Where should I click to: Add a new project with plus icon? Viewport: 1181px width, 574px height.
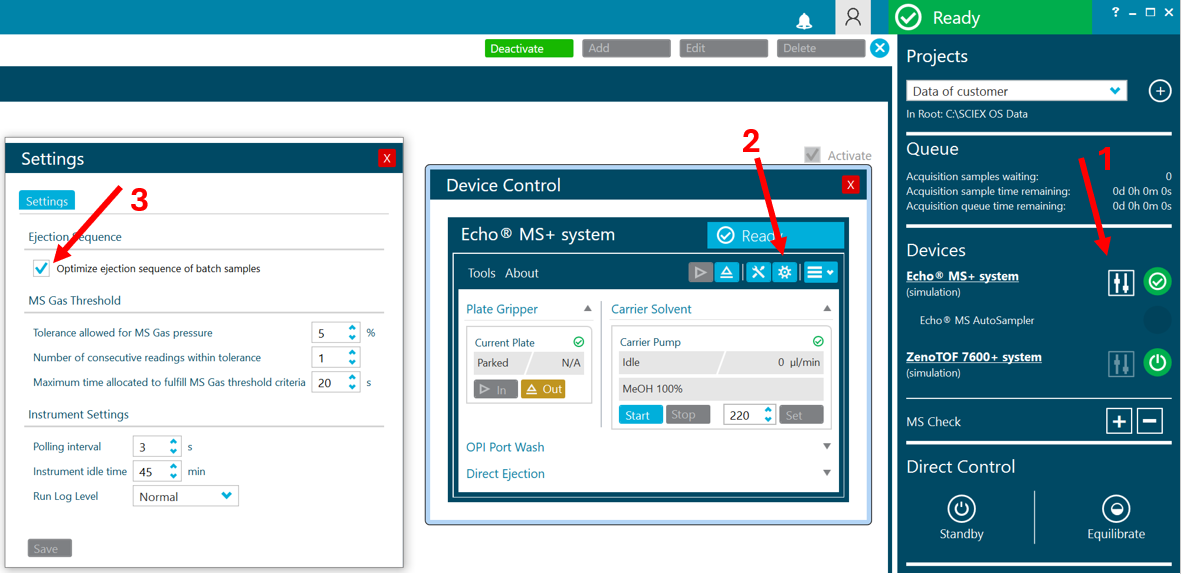[x=1159, y=91]
